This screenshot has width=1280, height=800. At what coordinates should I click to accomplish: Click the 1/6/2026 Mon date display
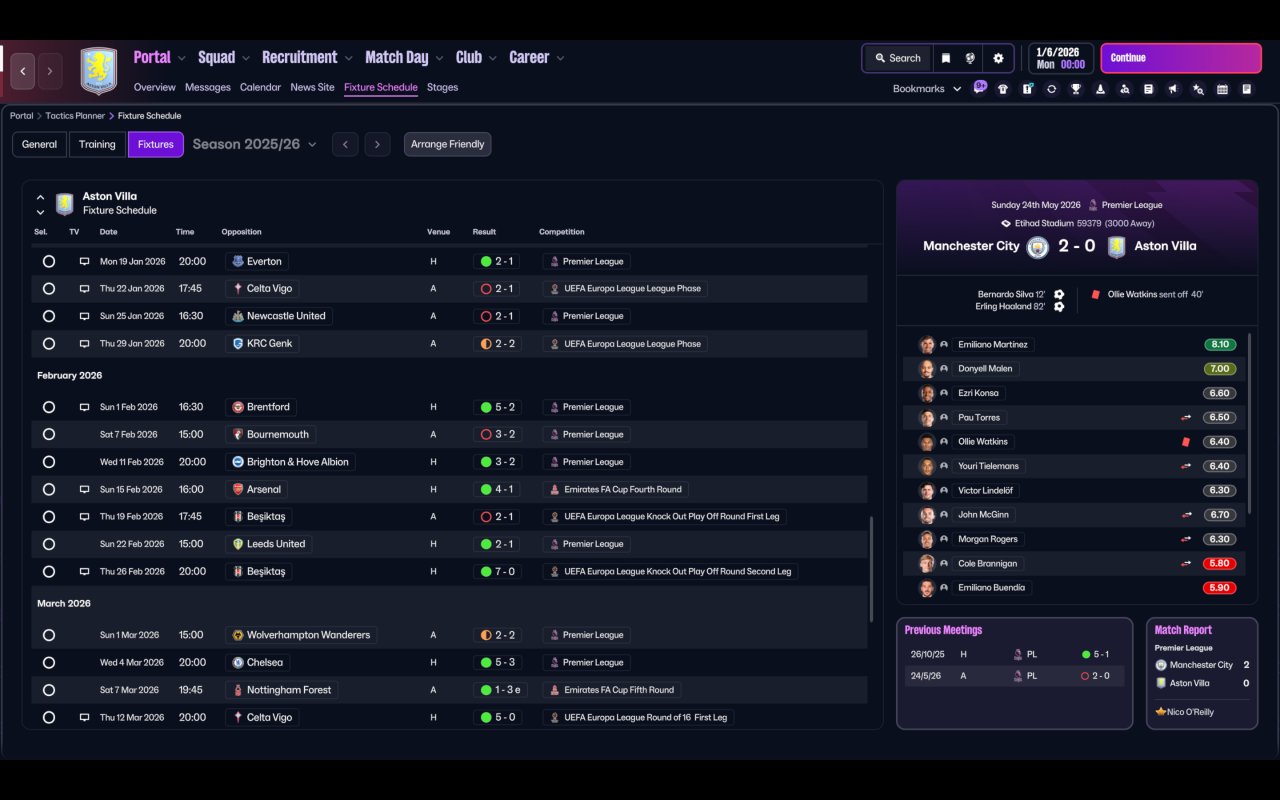pyautogui.click(x=1061, y=58)
